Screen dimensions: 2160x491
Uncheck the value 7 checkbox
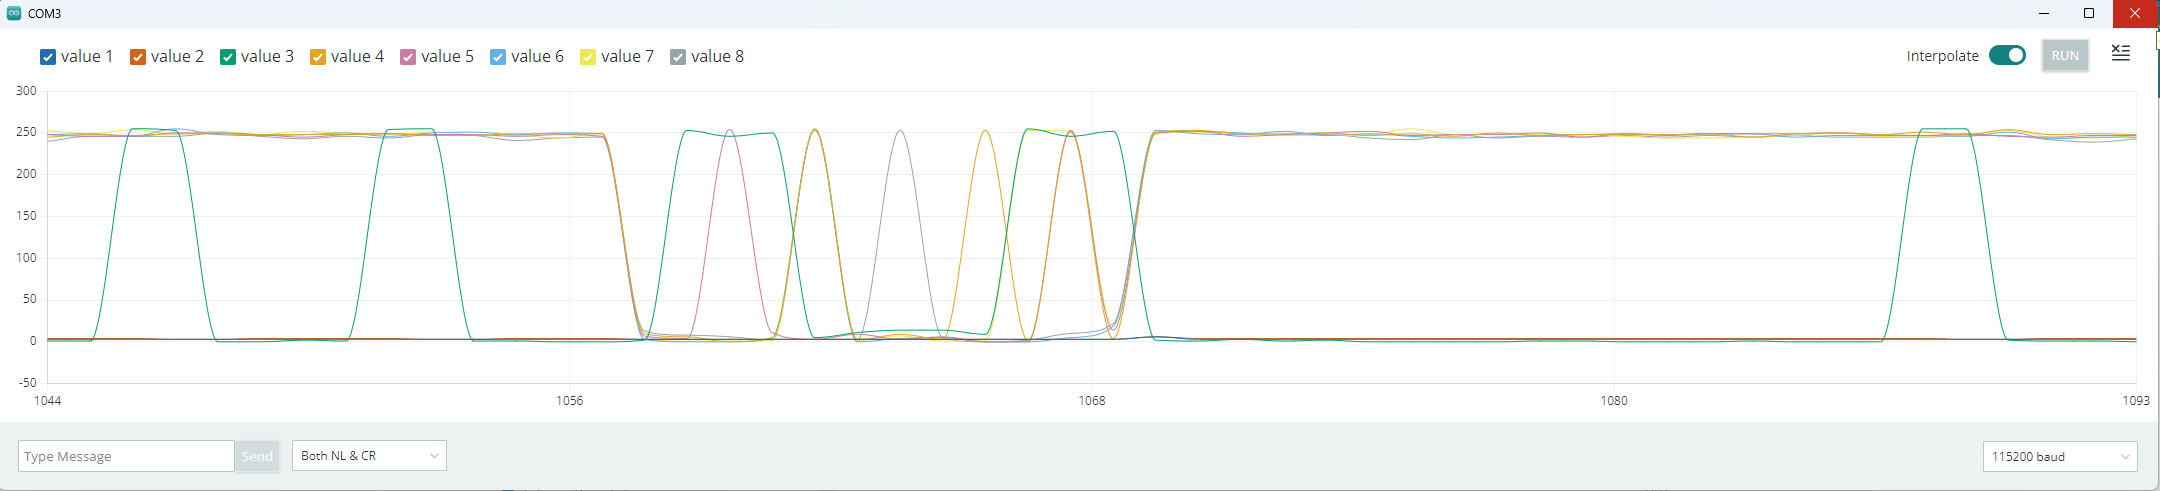(588, 57)
